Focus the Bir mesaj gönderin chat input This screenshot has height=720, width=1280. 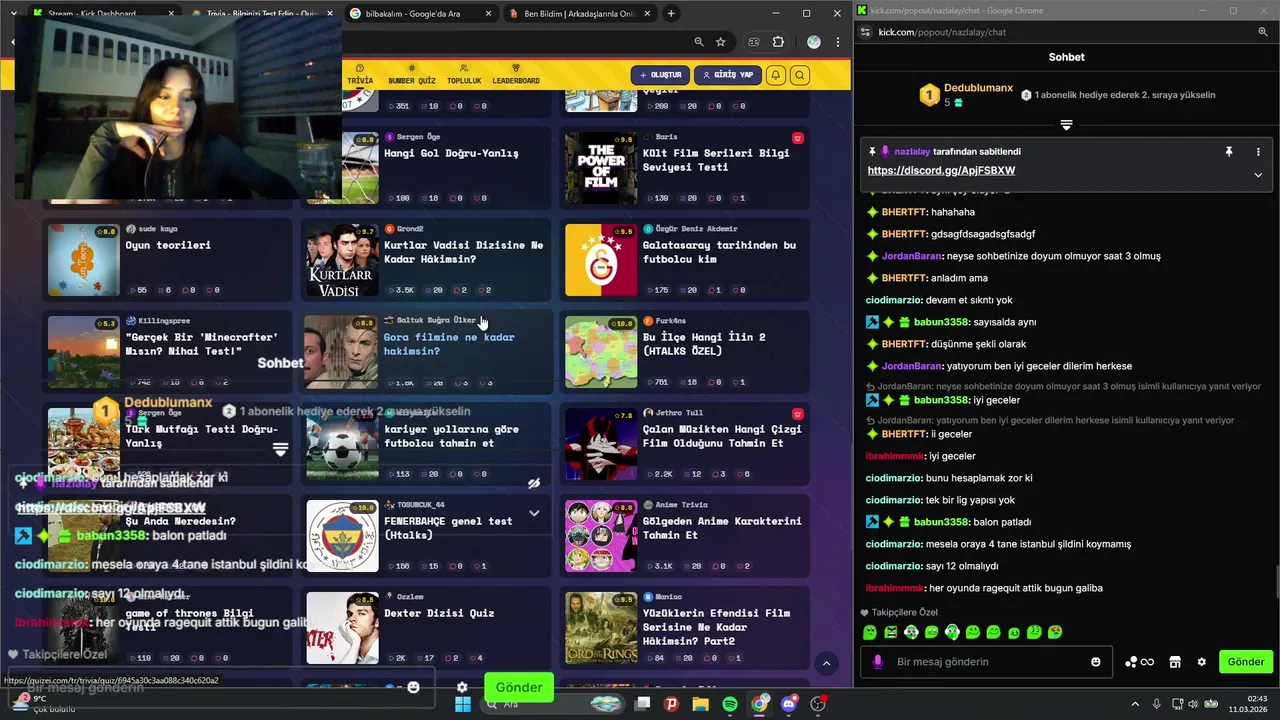tap(988, 662)
